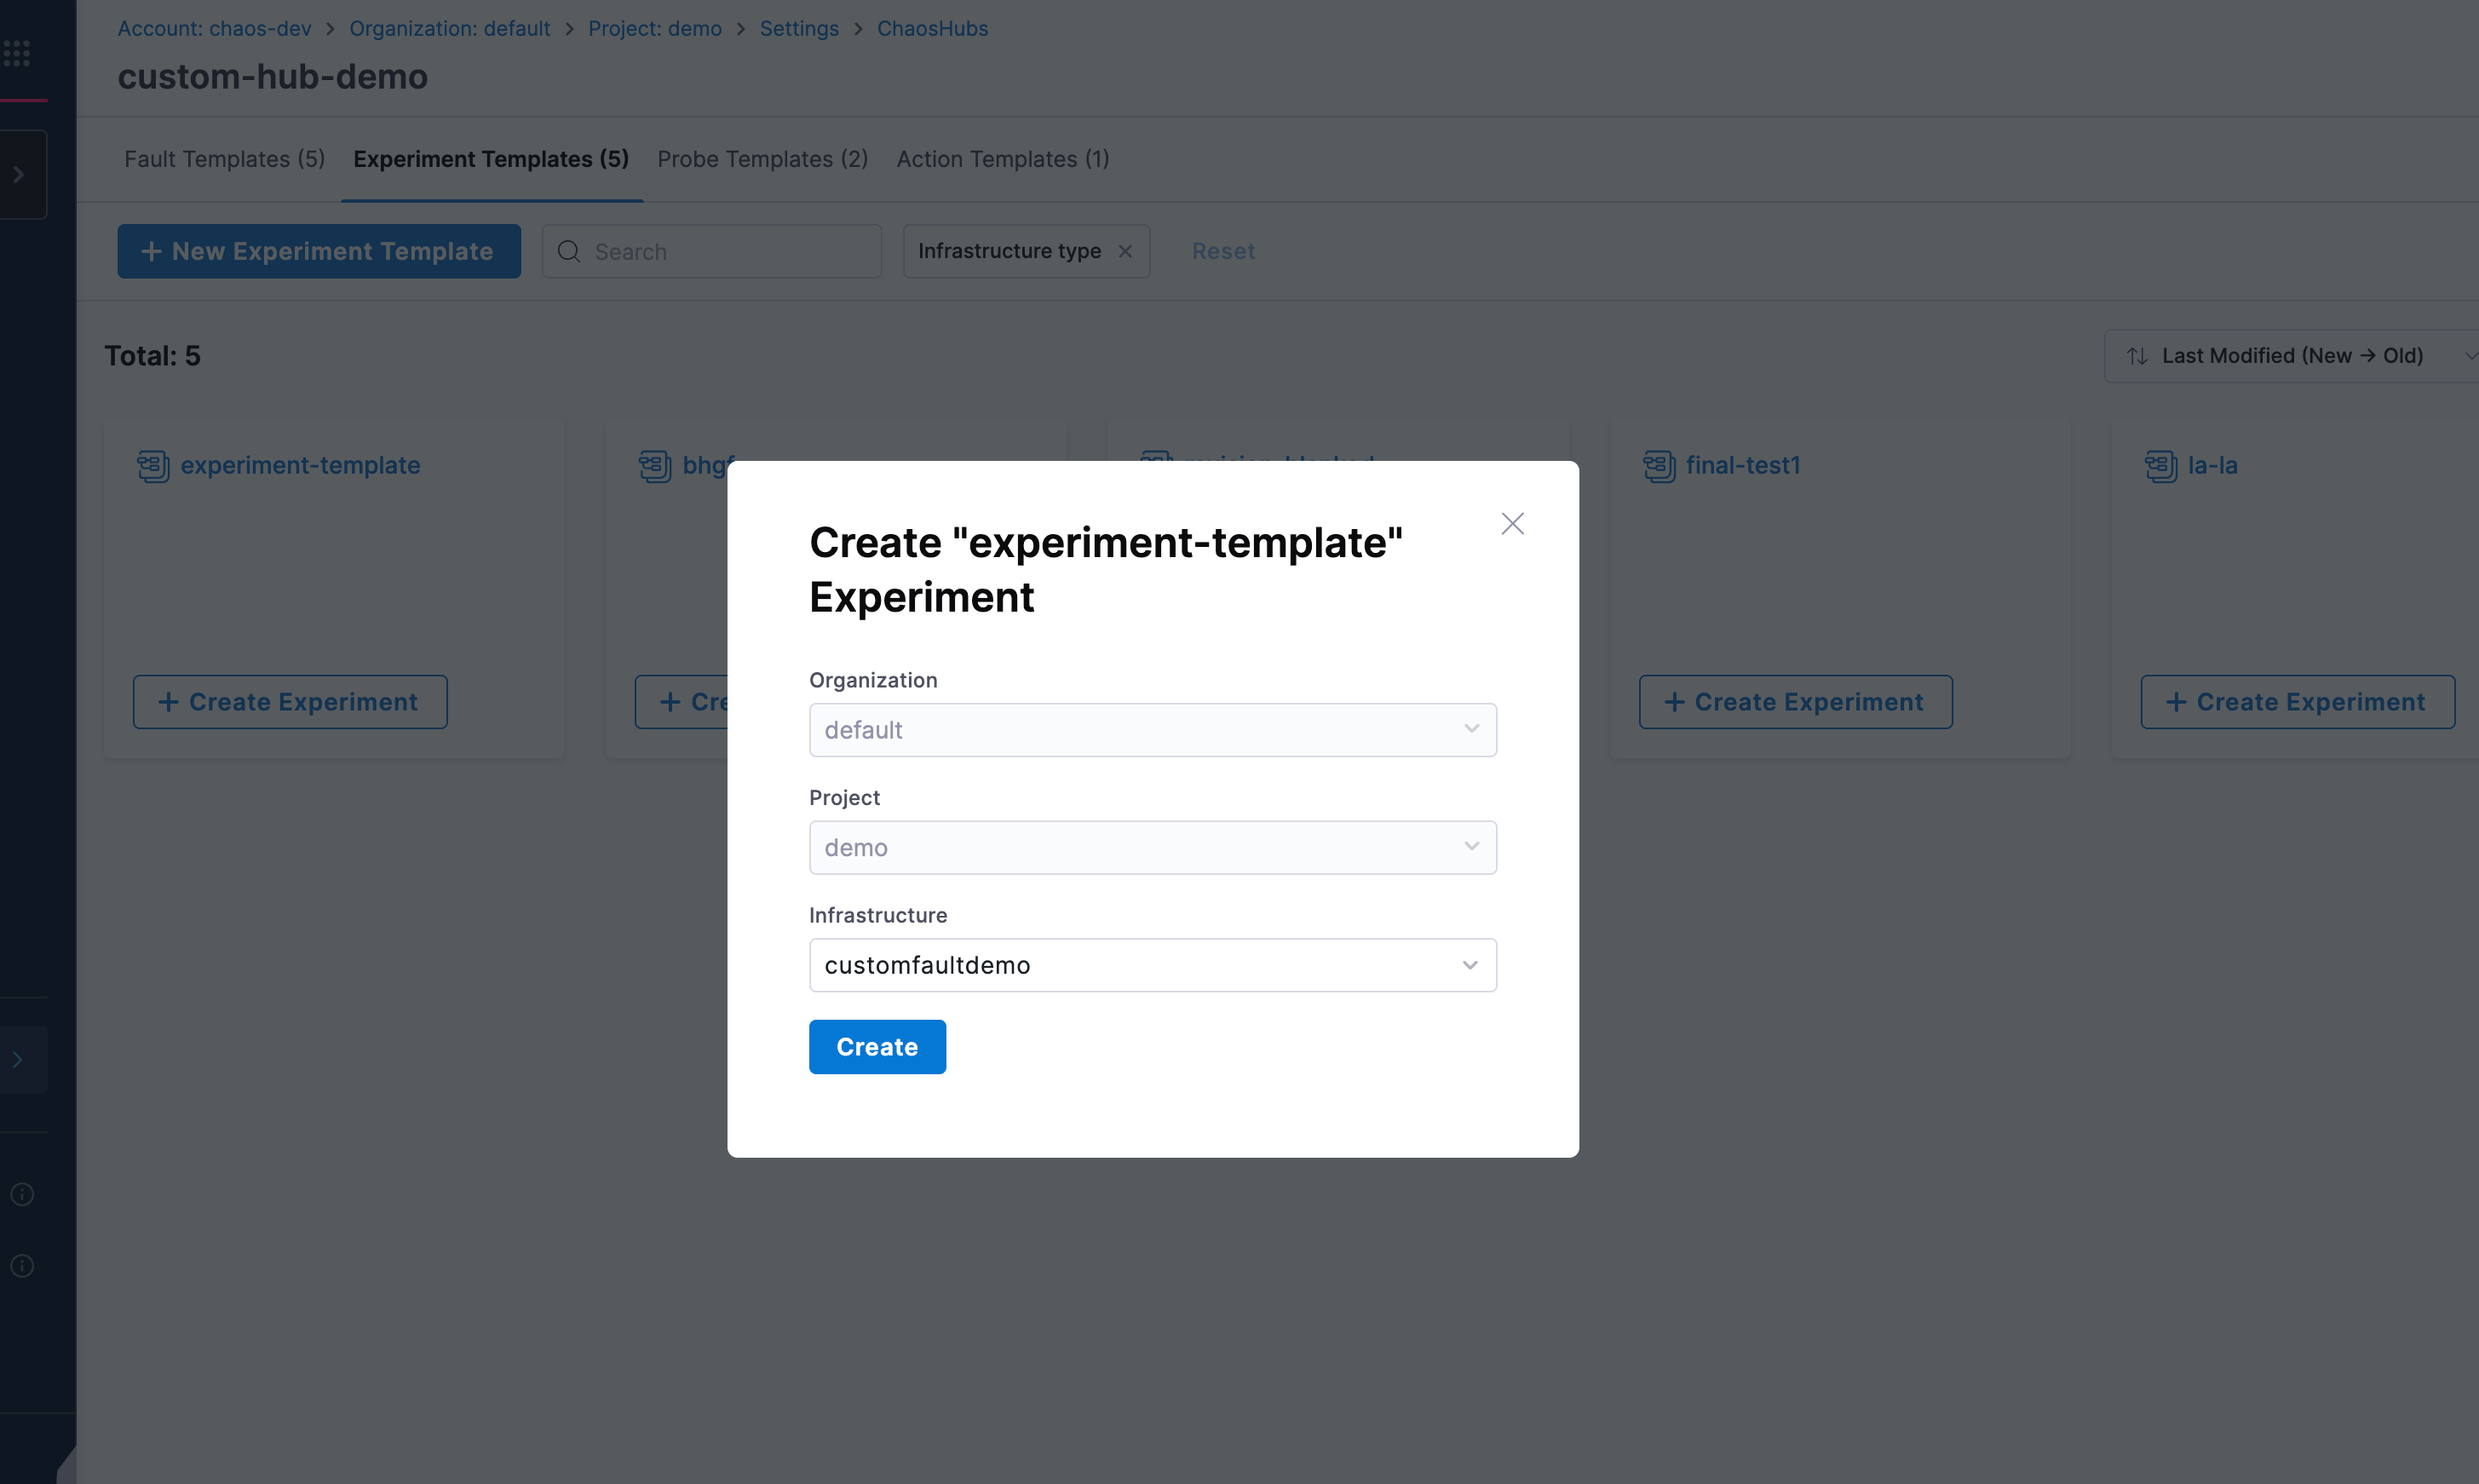Click the Reset filters link

(1223, 251)
